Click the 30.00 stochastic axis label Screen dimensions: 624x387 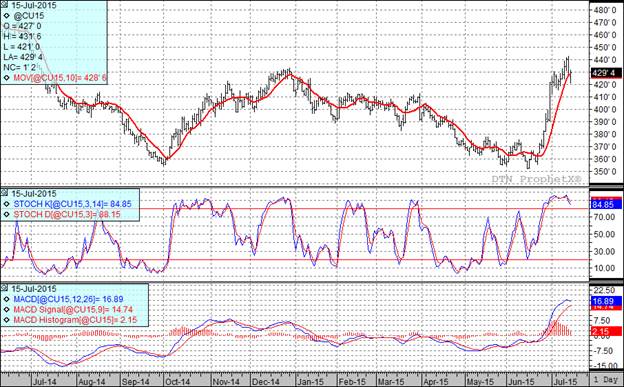coord(605,251)
